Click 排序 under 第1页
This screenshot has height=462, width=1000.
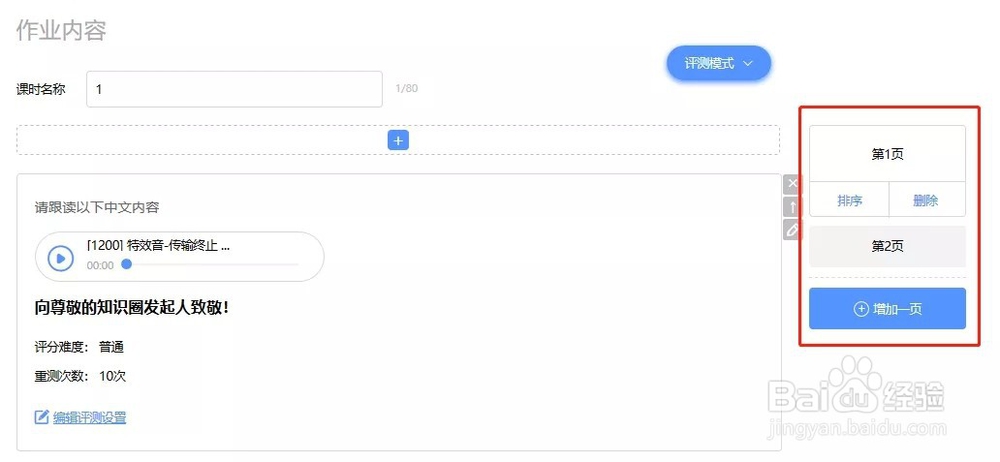849,200
